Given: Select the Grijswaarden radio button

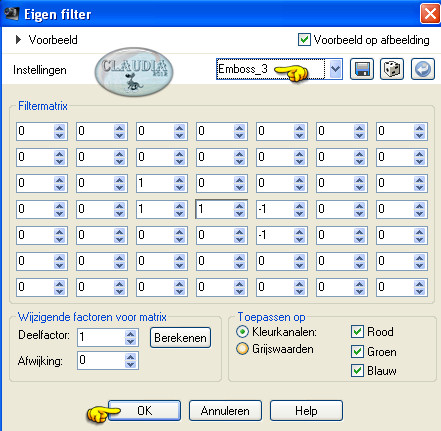Looking at the screenshot, I should [242, 349].
